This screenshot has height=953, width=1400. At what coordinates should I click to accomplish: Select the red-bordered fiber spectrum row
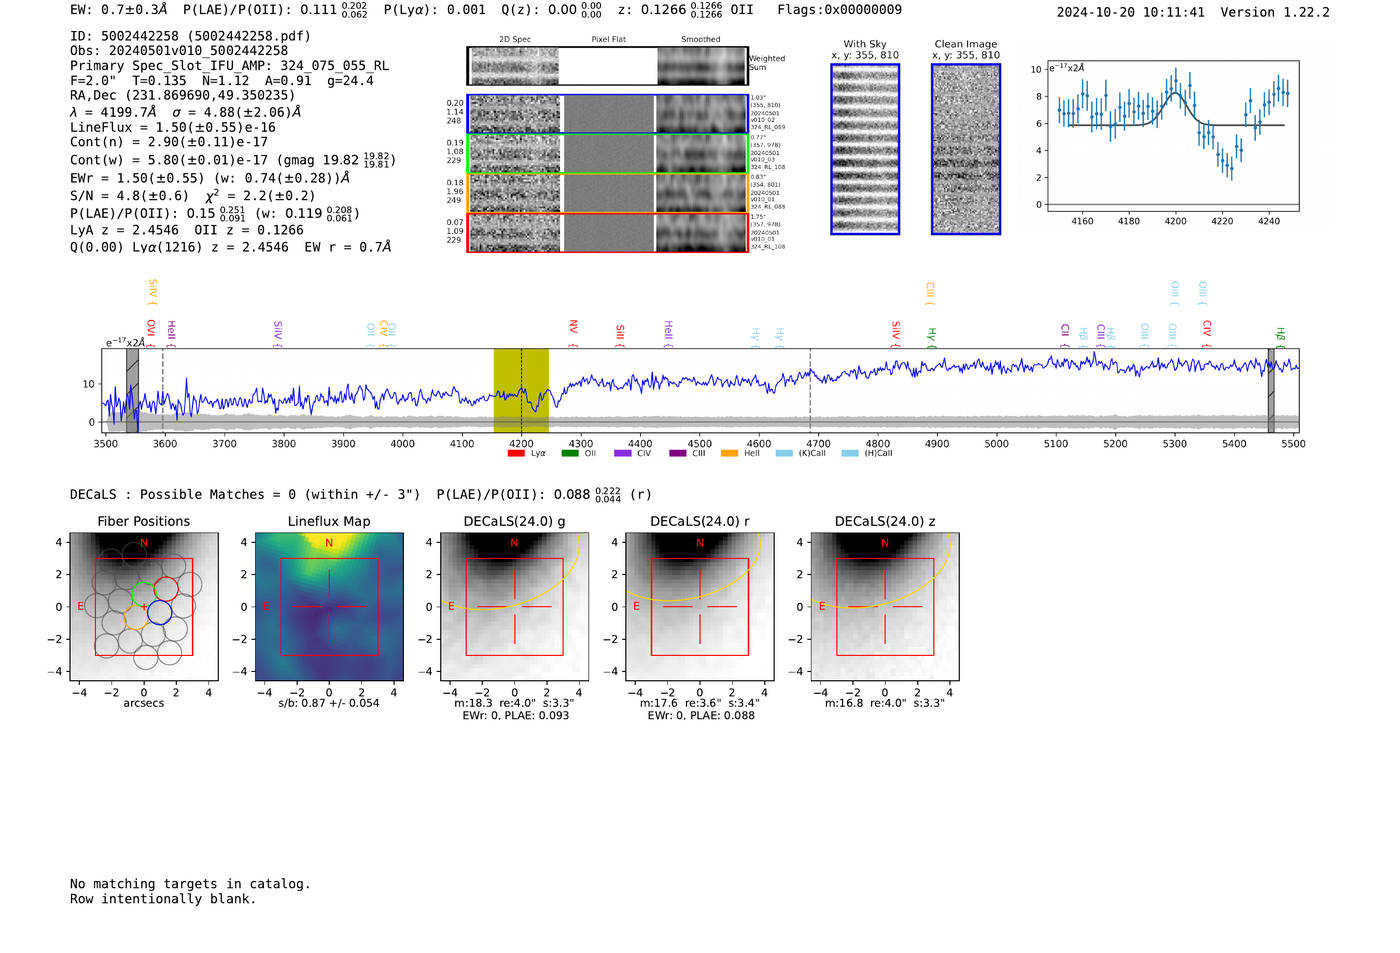607,232
